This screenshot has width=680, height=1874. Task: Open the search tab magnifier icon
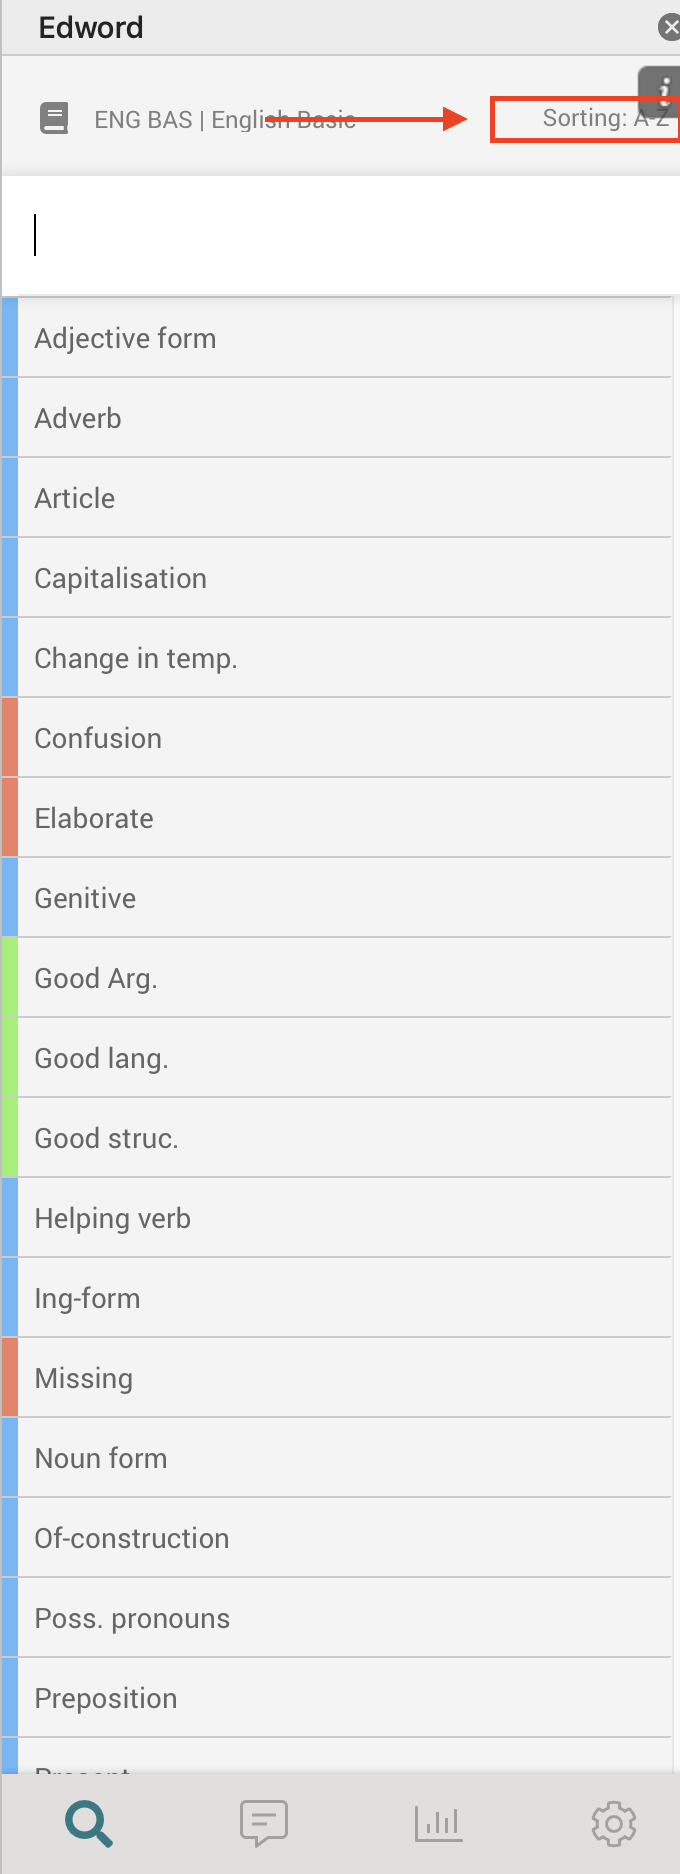point(89,1824)
